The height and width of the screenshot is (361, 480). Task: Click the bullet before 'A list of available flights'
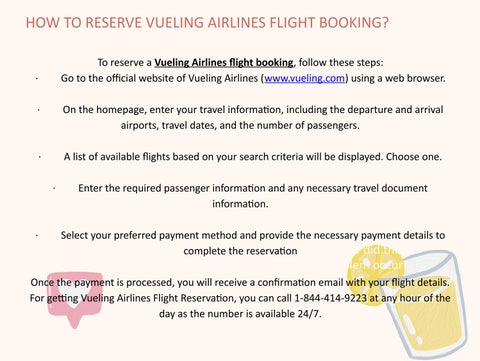pos(40,157)
